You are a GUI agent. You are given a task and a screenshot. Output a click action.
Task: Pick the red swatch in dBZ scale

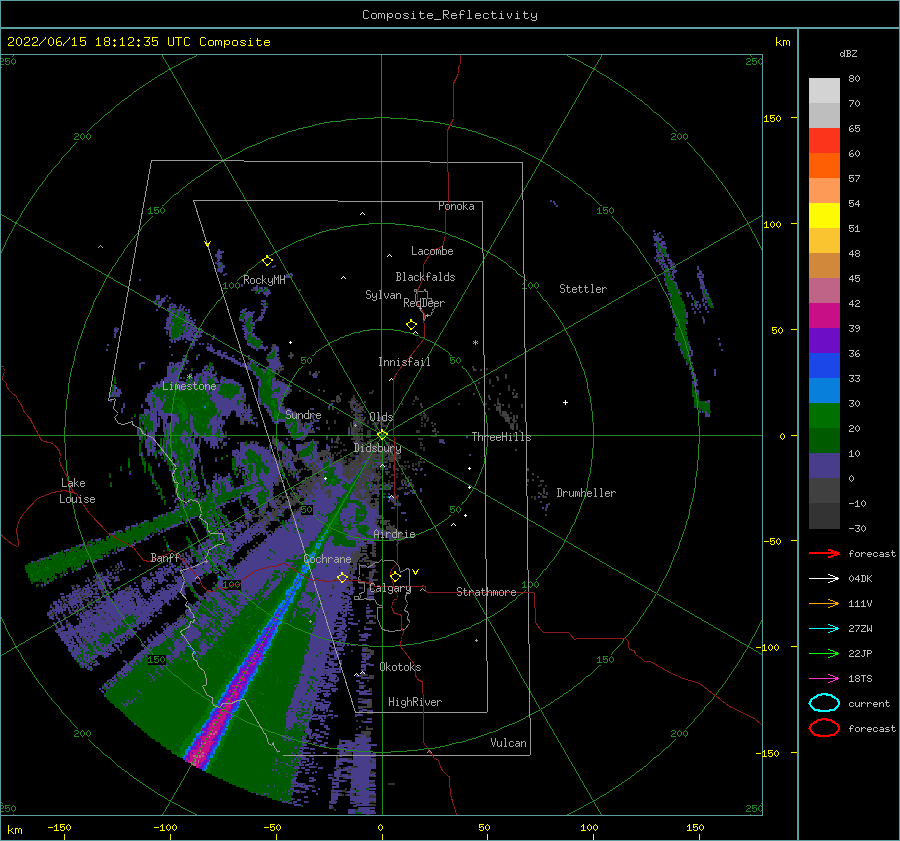824,141
